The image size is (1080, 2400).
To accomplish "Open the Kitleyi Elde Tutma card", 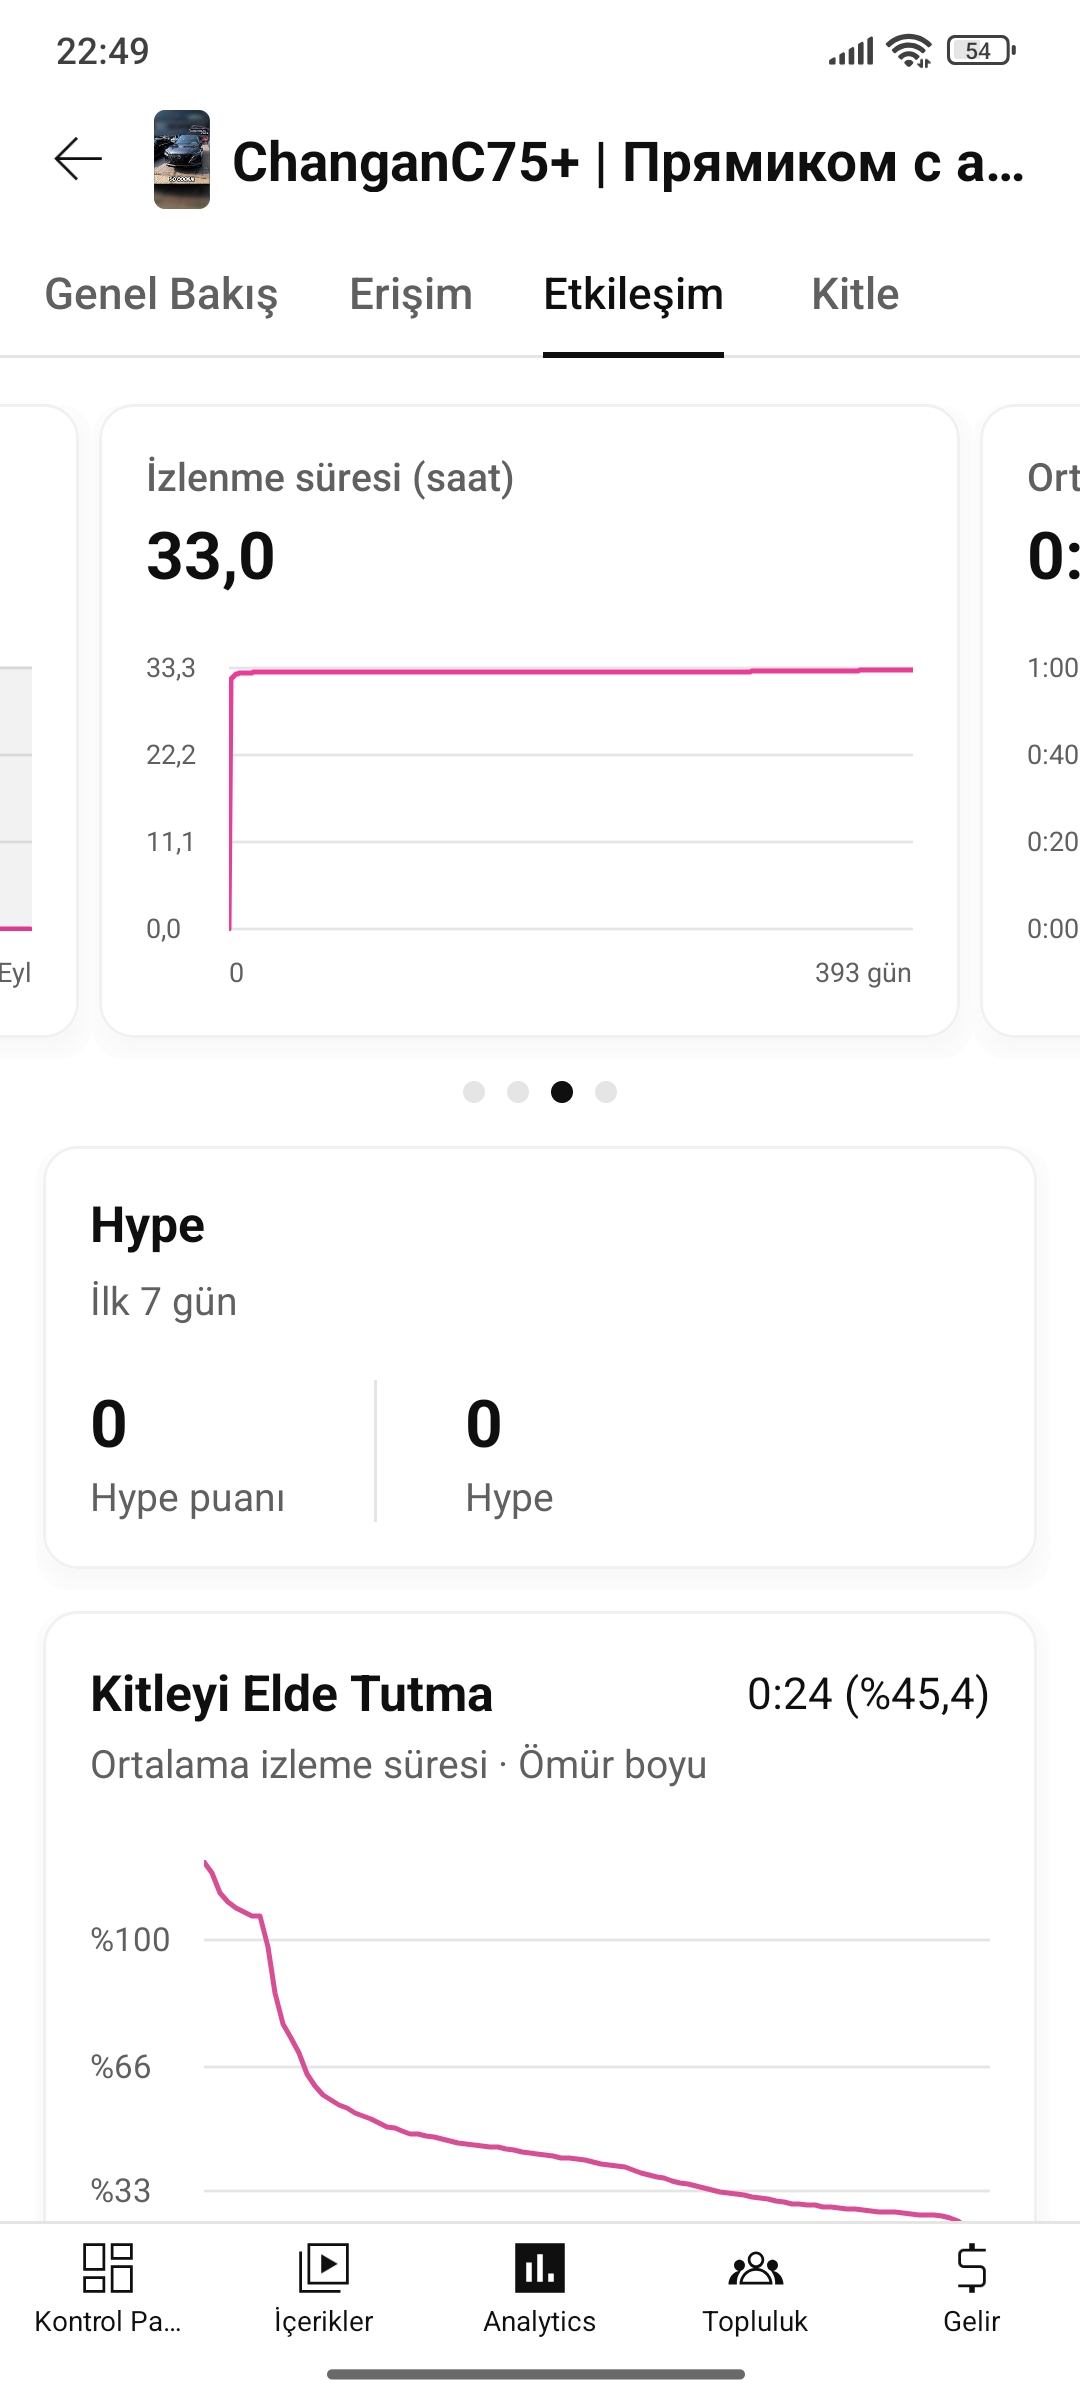I will click(x=540, y=1917).
